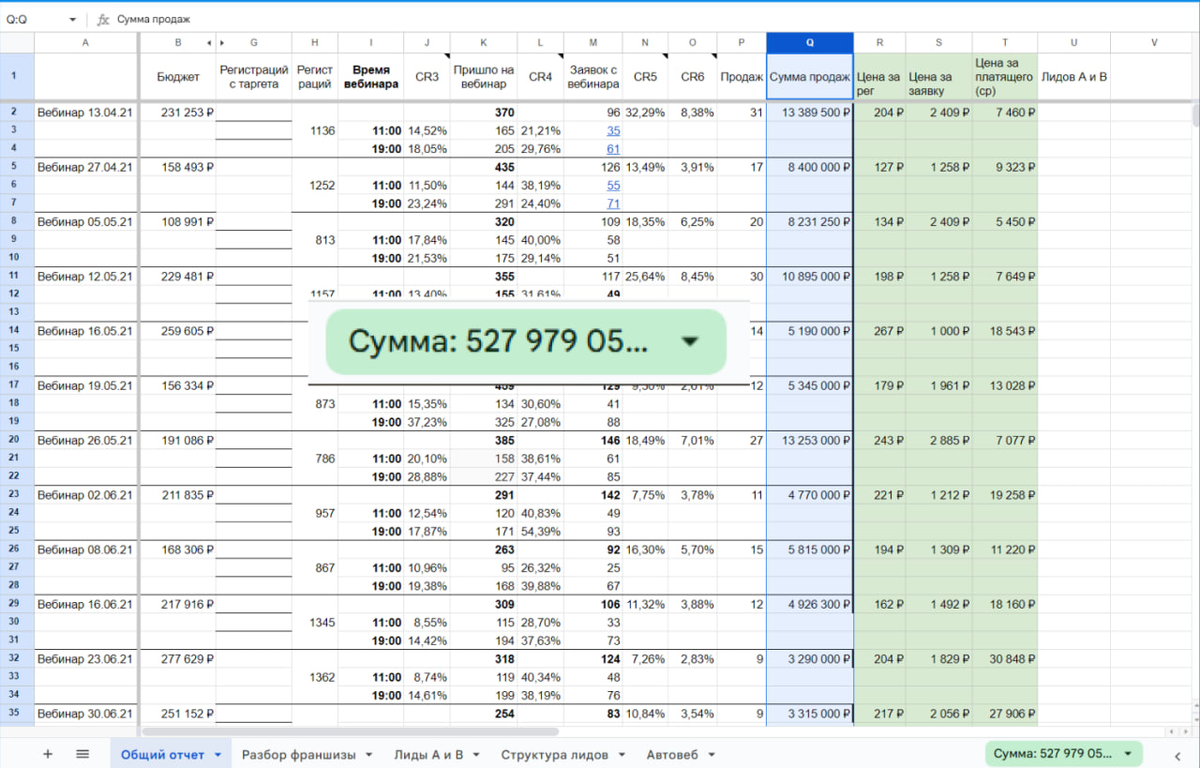Viewport: 1200px width, 768px height.
Task: Select the registrations cell 1362
Action: tap(315, 677)
